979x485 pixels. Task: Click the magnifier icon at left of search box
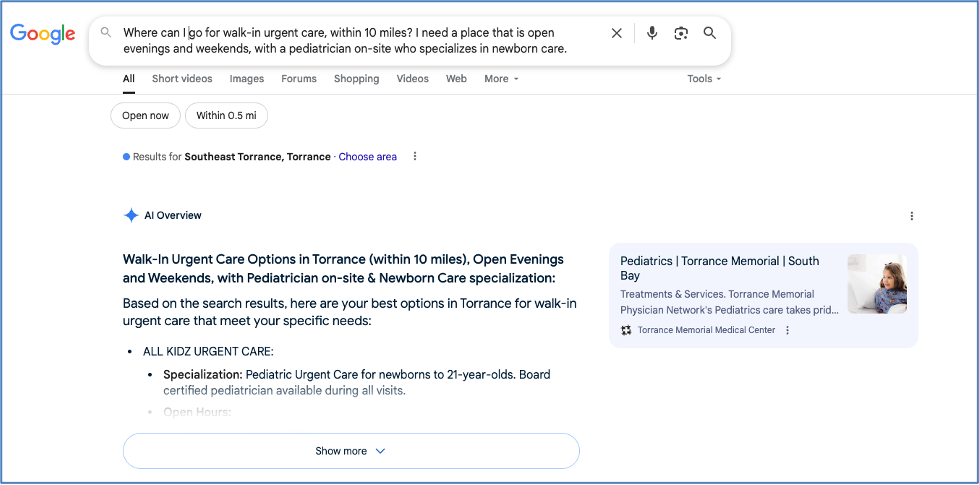pos(106,32)
